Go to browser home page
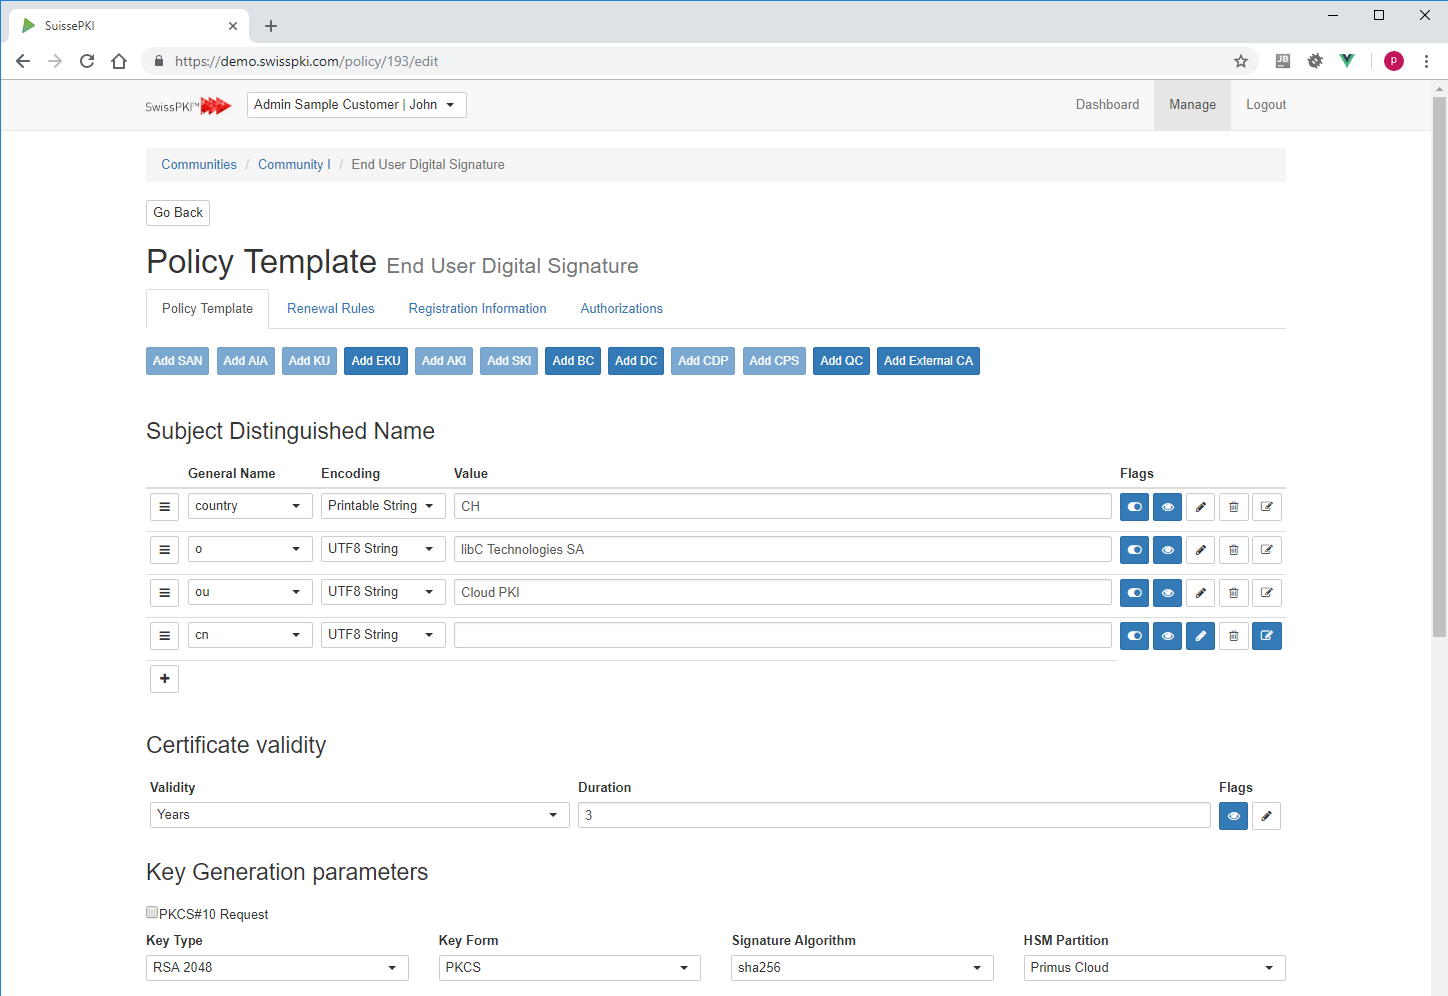The width and height of the screenshot is (1448, 996). tap(119, 61)
